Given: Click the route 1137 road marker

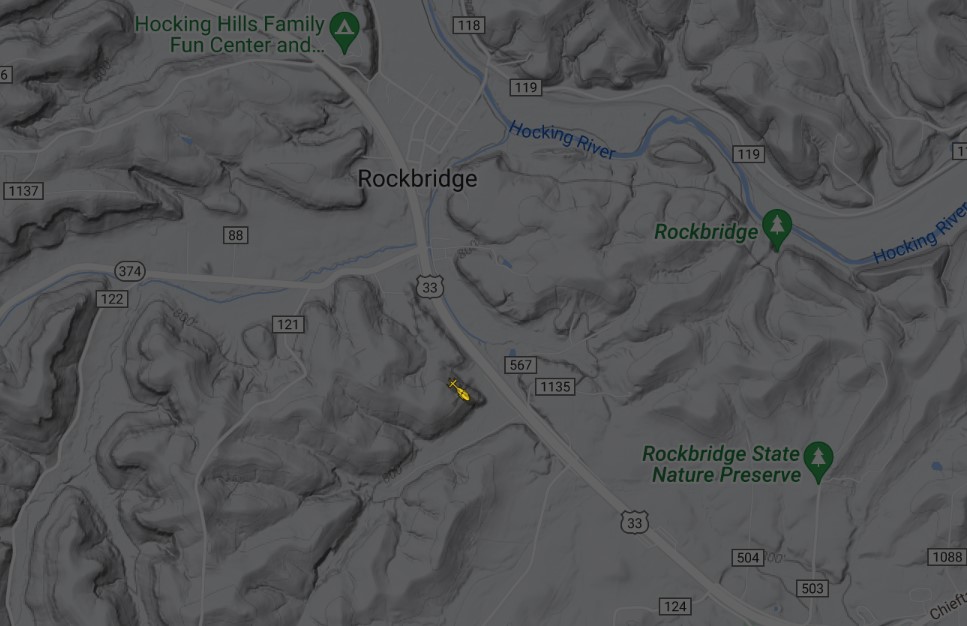Looking at the screenshot, I should point(23,191).
